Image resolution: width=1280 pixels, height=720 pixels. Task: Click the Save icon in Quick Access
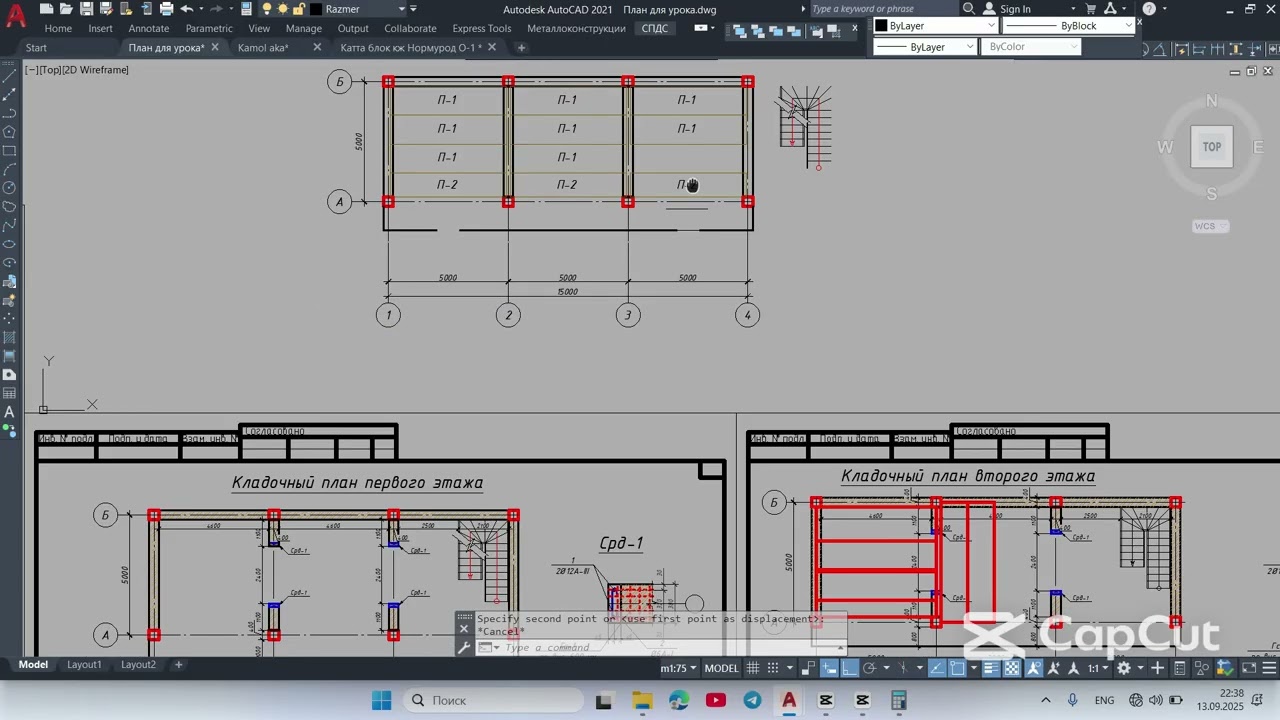click(x=86, y=9)
